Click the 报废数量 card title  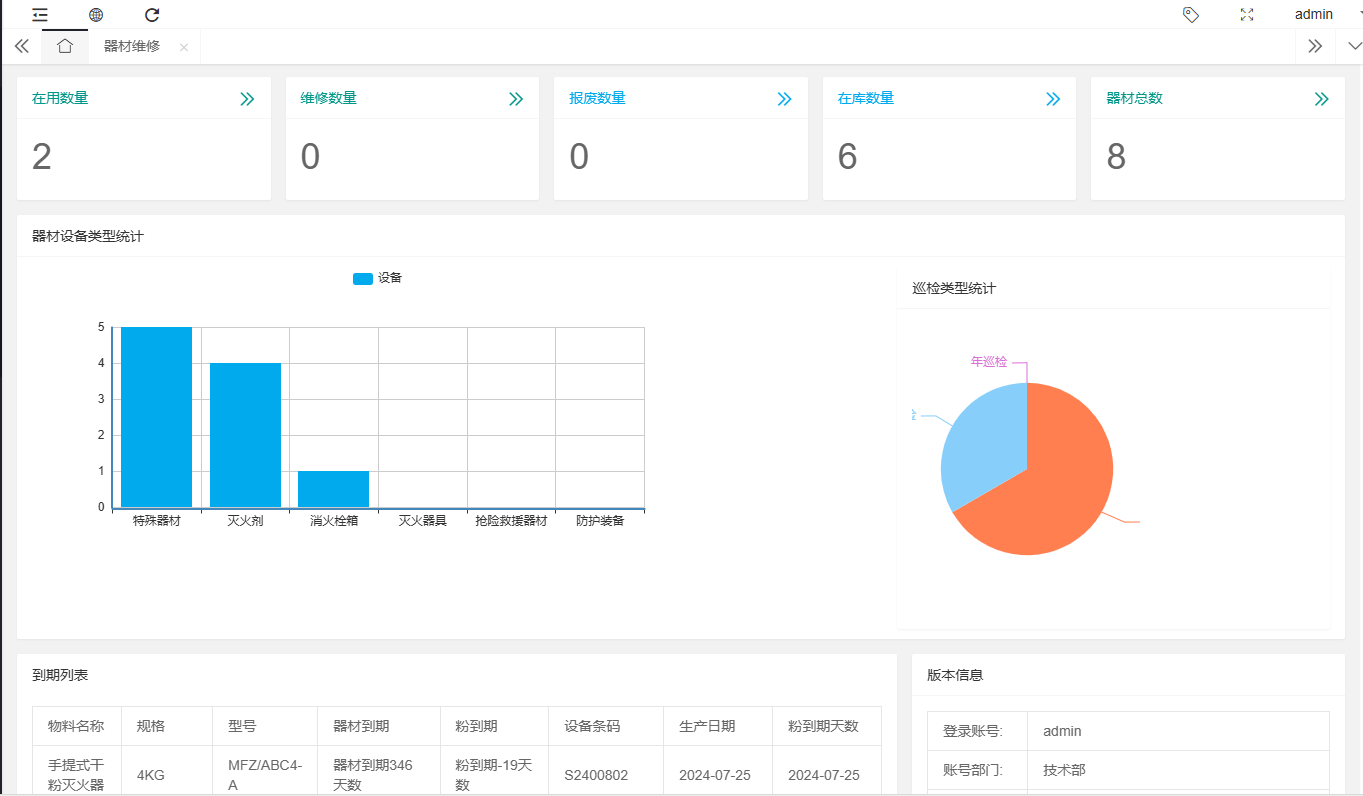click(597, 98)
